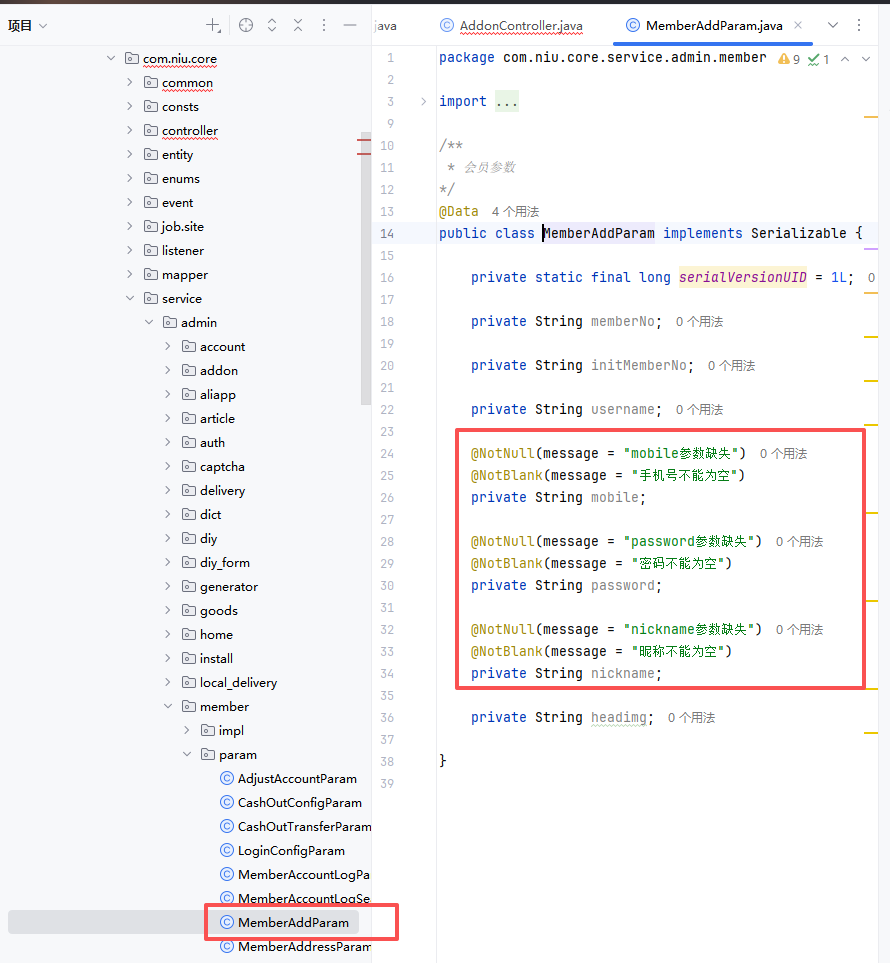
Task: Click the locate opened file crosshair icon
Action: coord(246,25)
